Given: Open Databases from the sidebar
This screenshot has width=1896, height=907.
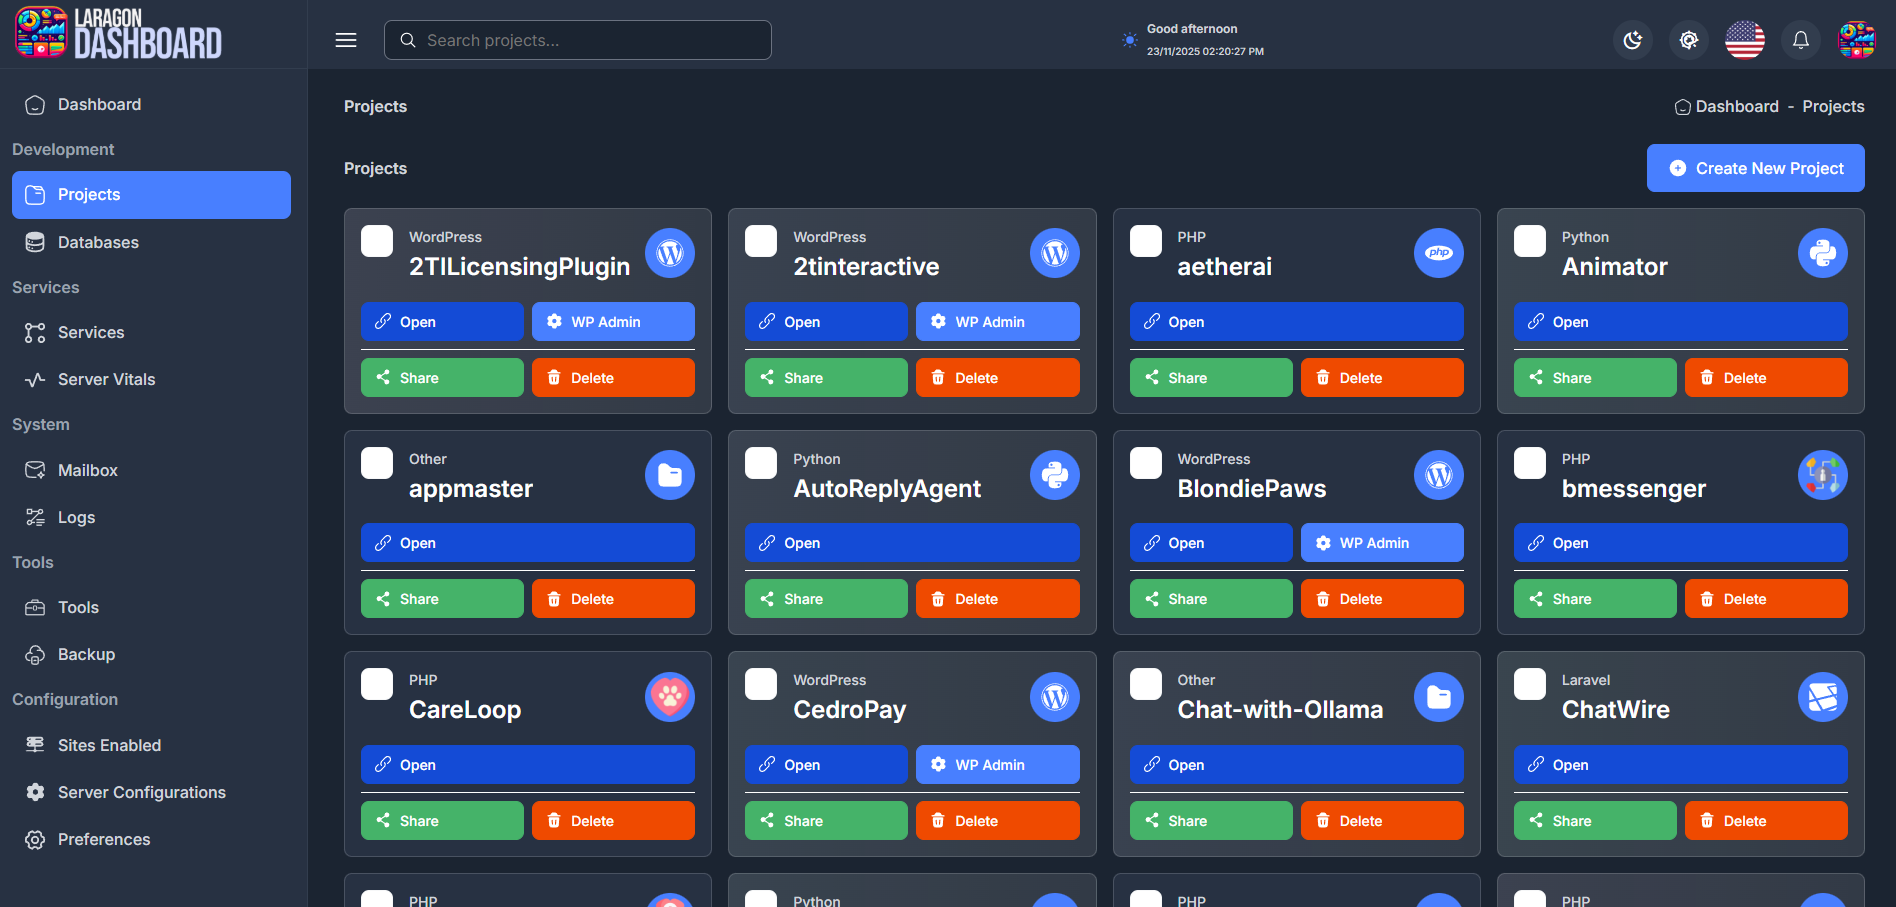Looking at the screenshot, I should click(98, 242).
